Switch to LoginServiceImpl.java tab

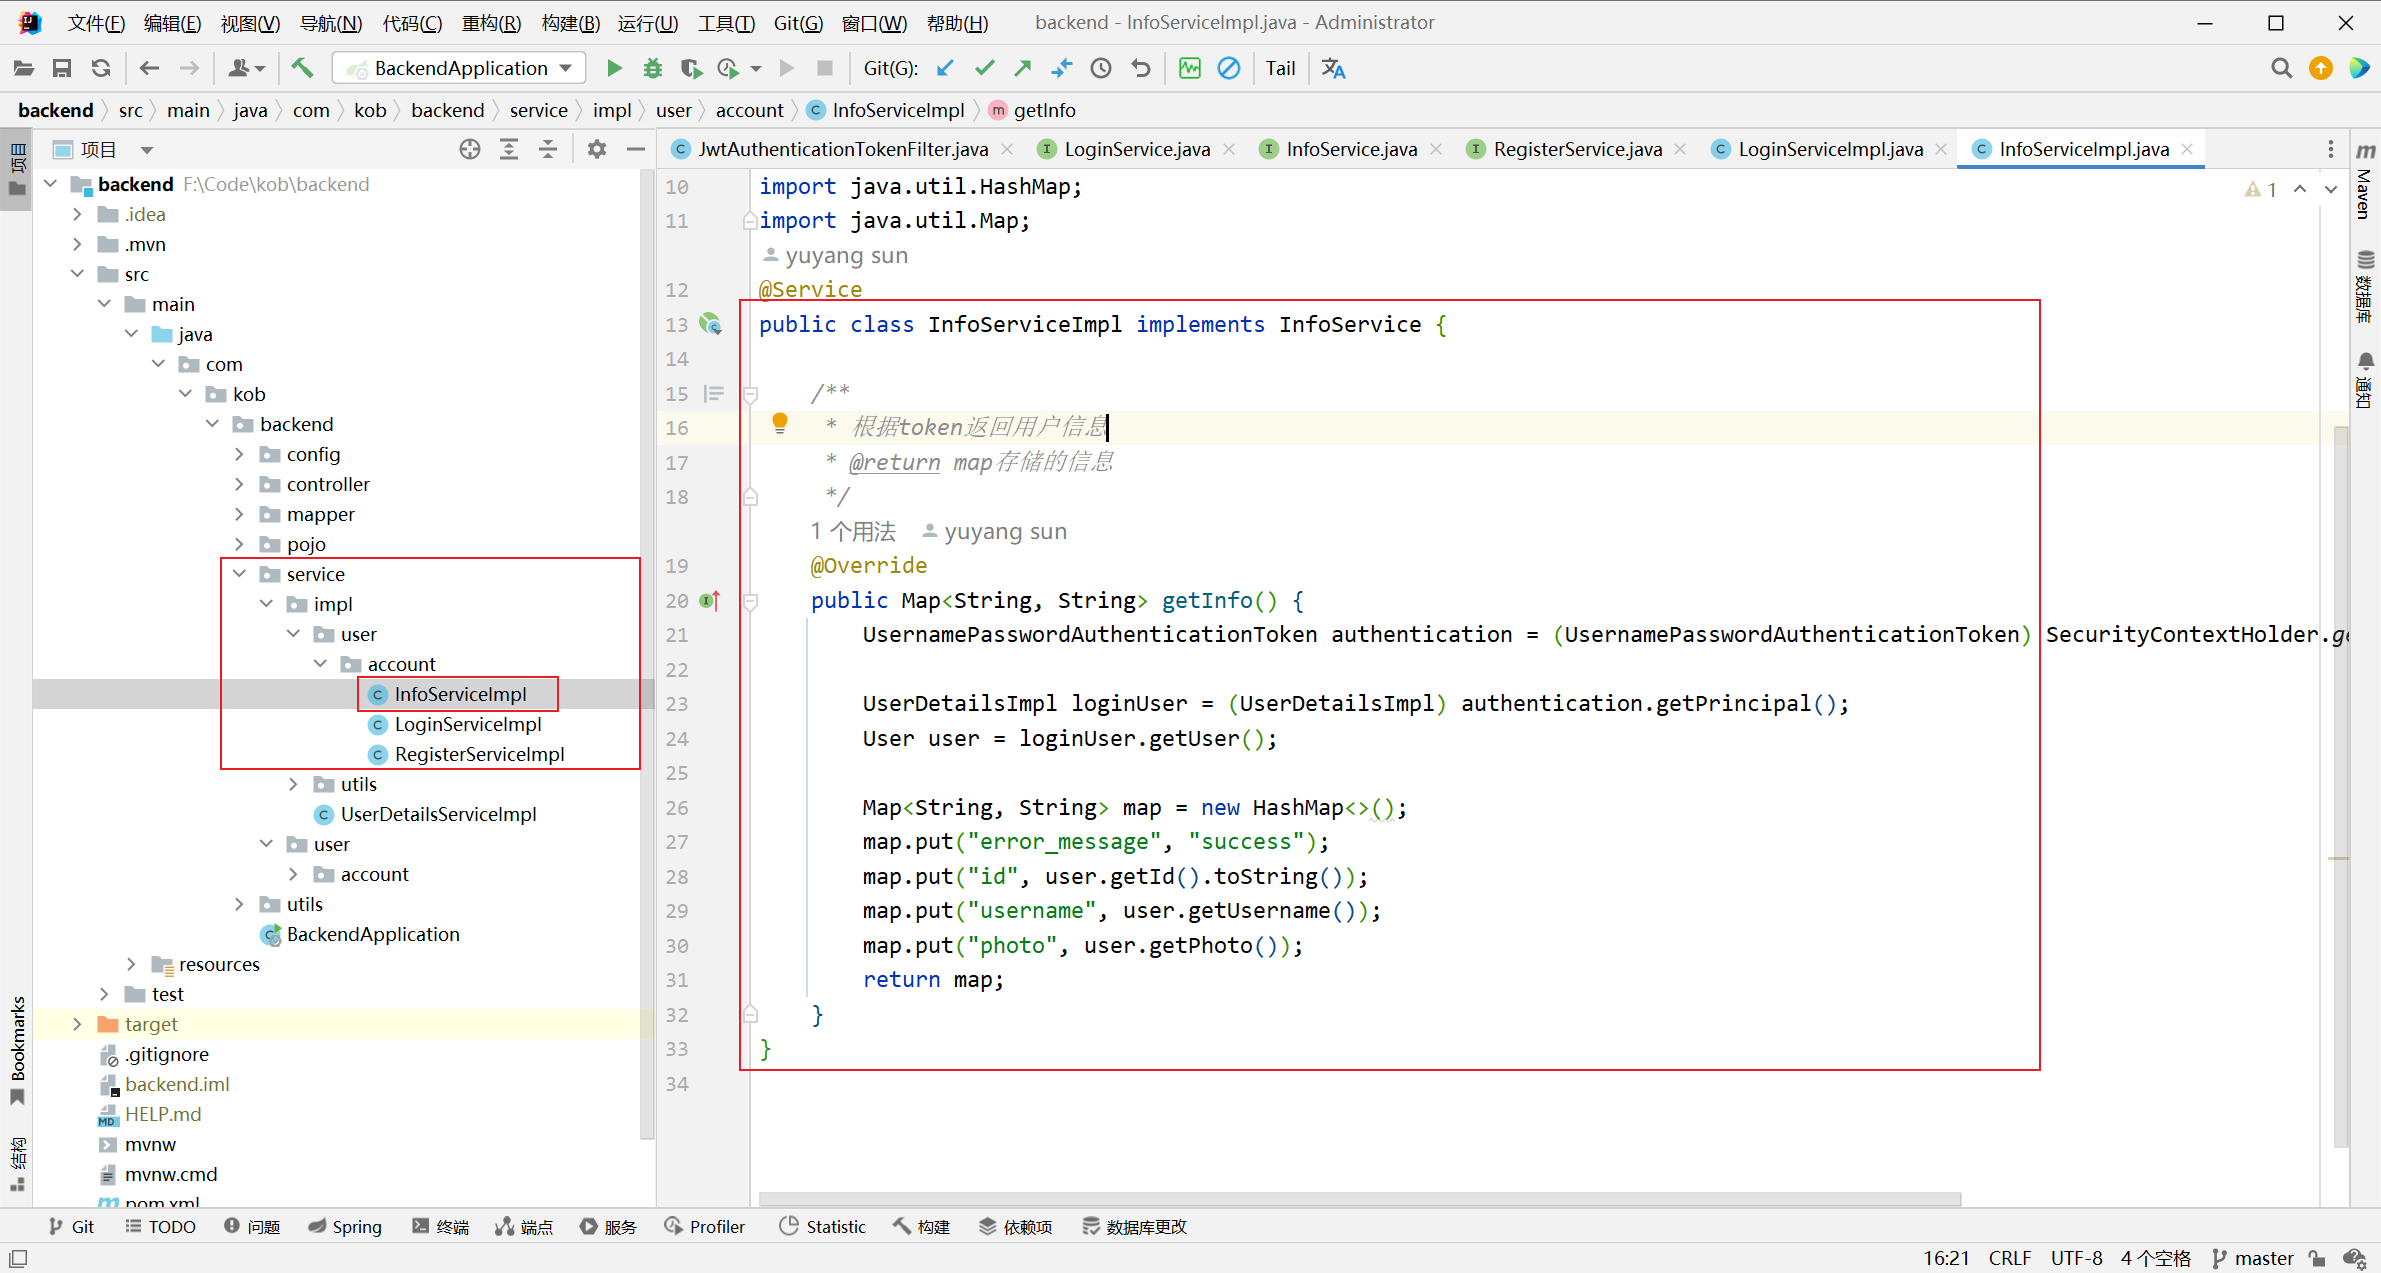click(x=1829, y=149)
